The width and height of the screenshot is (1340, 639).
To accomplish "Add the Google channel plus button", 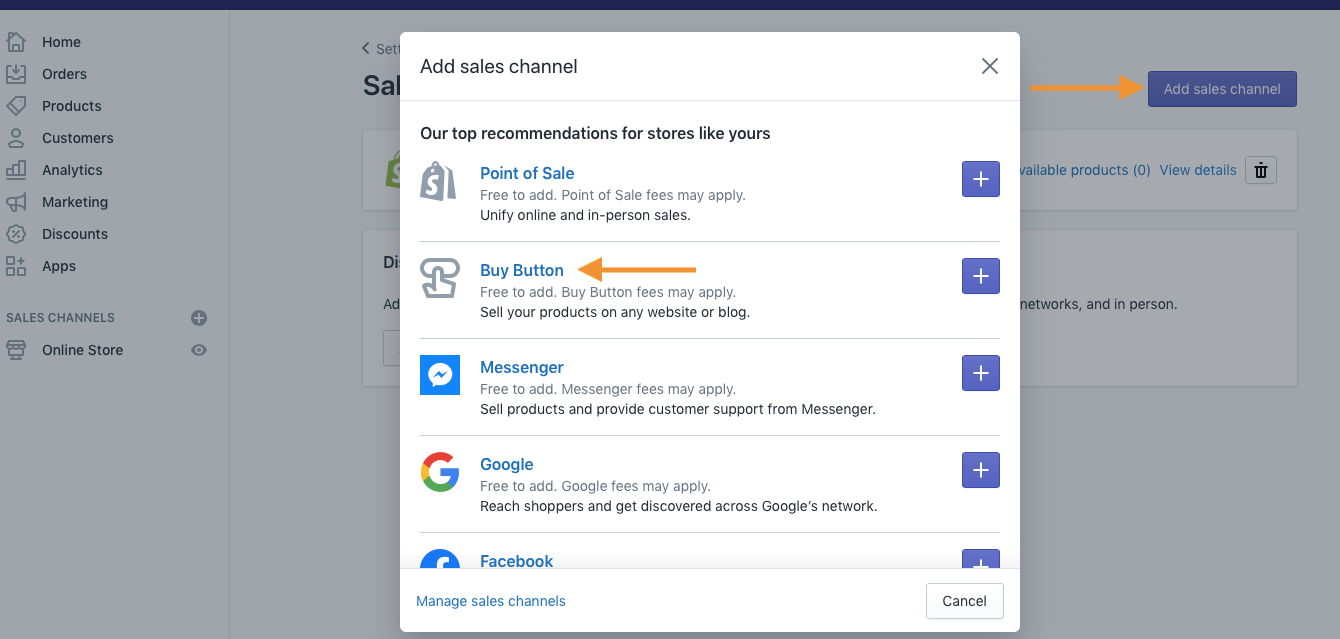I will [x=980, y=470].
